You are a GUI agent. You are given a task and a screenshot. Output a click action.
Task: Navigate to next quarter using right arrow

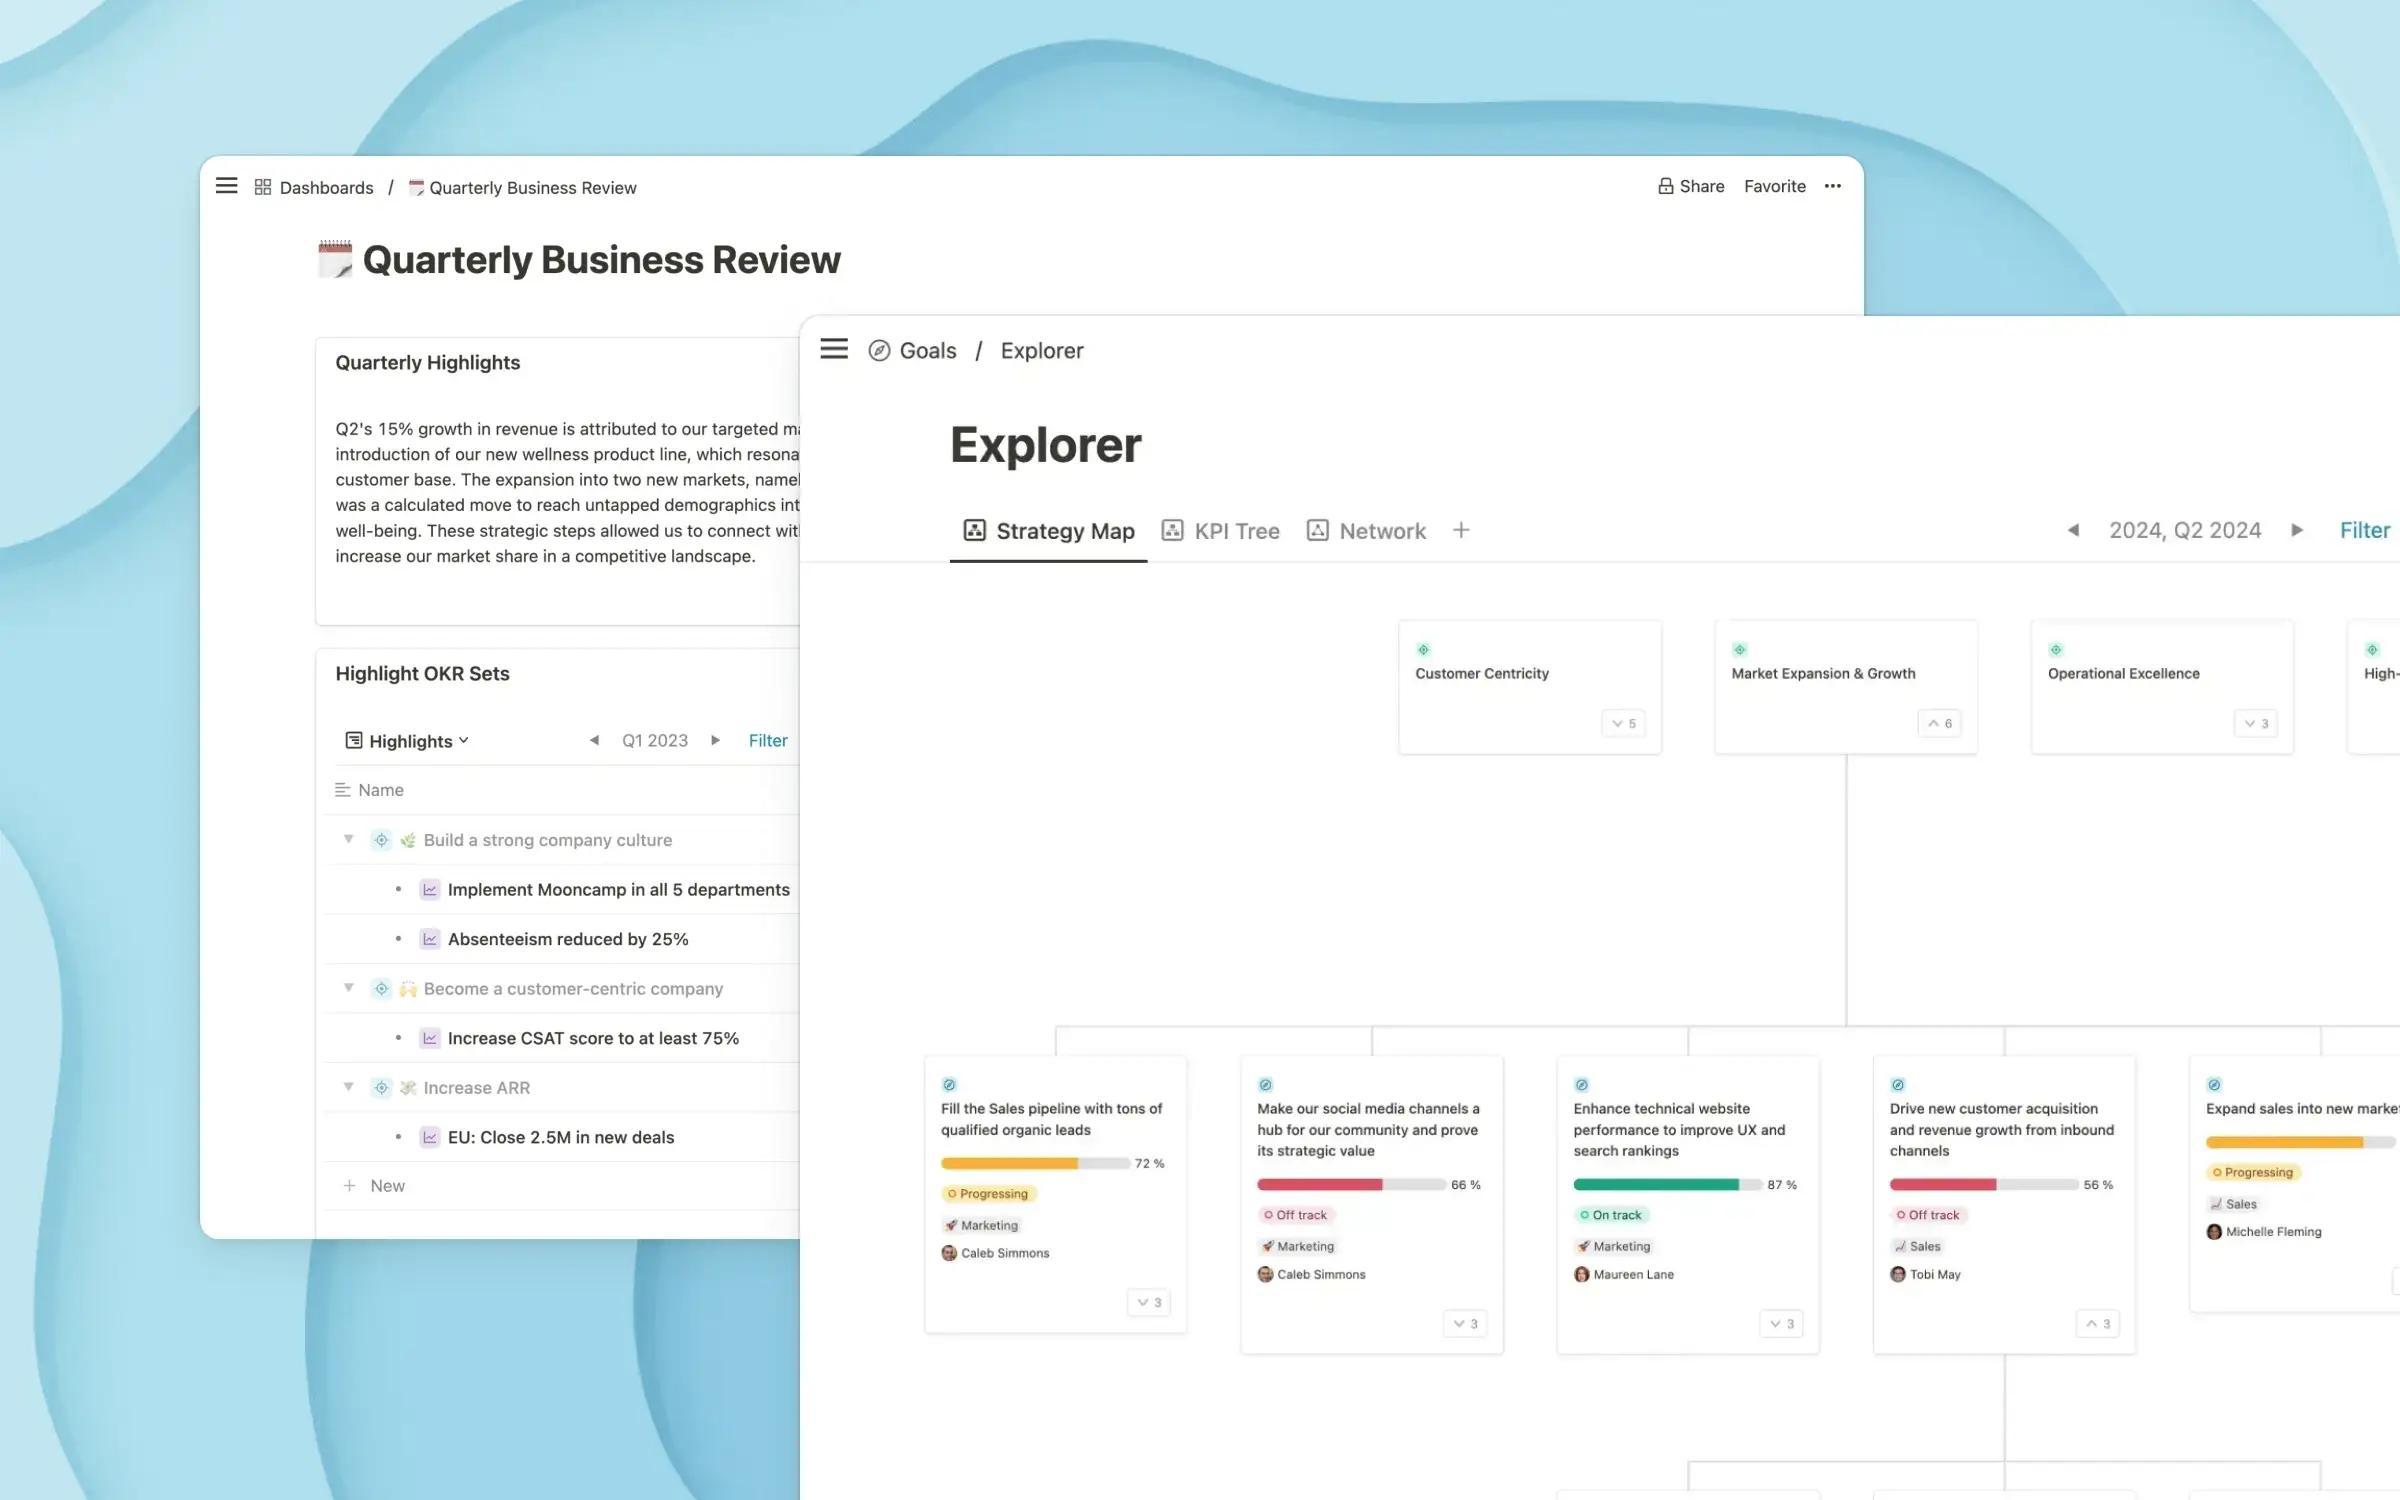tap(2298, 531)
